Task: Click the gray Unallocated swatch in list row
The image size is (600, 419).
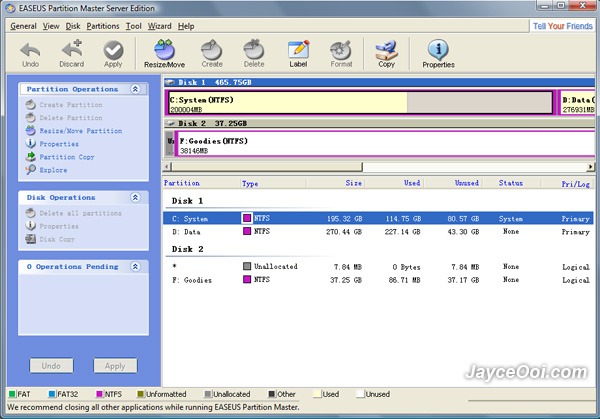Action: click(x=247, y=266)
